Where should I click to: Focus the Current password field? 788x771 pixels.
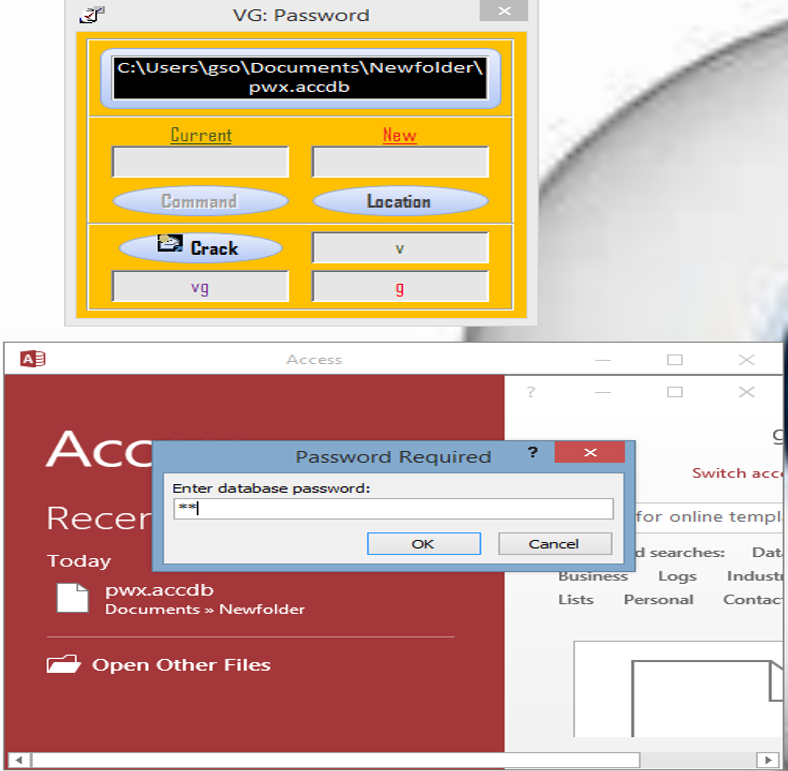[x=201, y=162]
